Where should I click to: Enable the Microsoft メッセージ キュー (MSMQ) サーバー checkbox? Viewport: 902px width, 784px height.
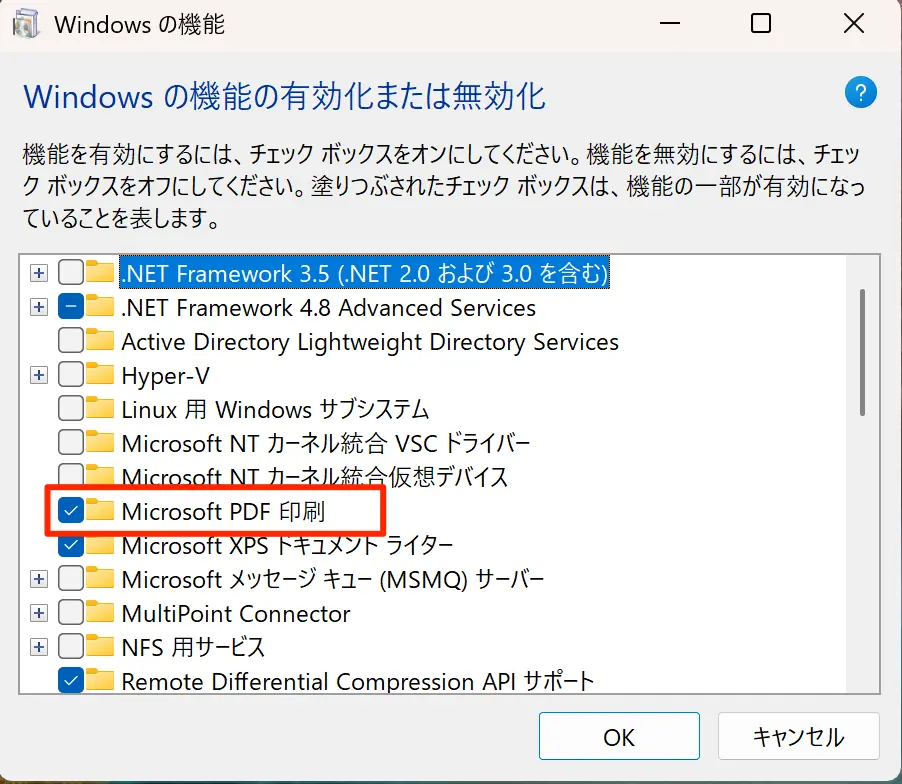71,579
